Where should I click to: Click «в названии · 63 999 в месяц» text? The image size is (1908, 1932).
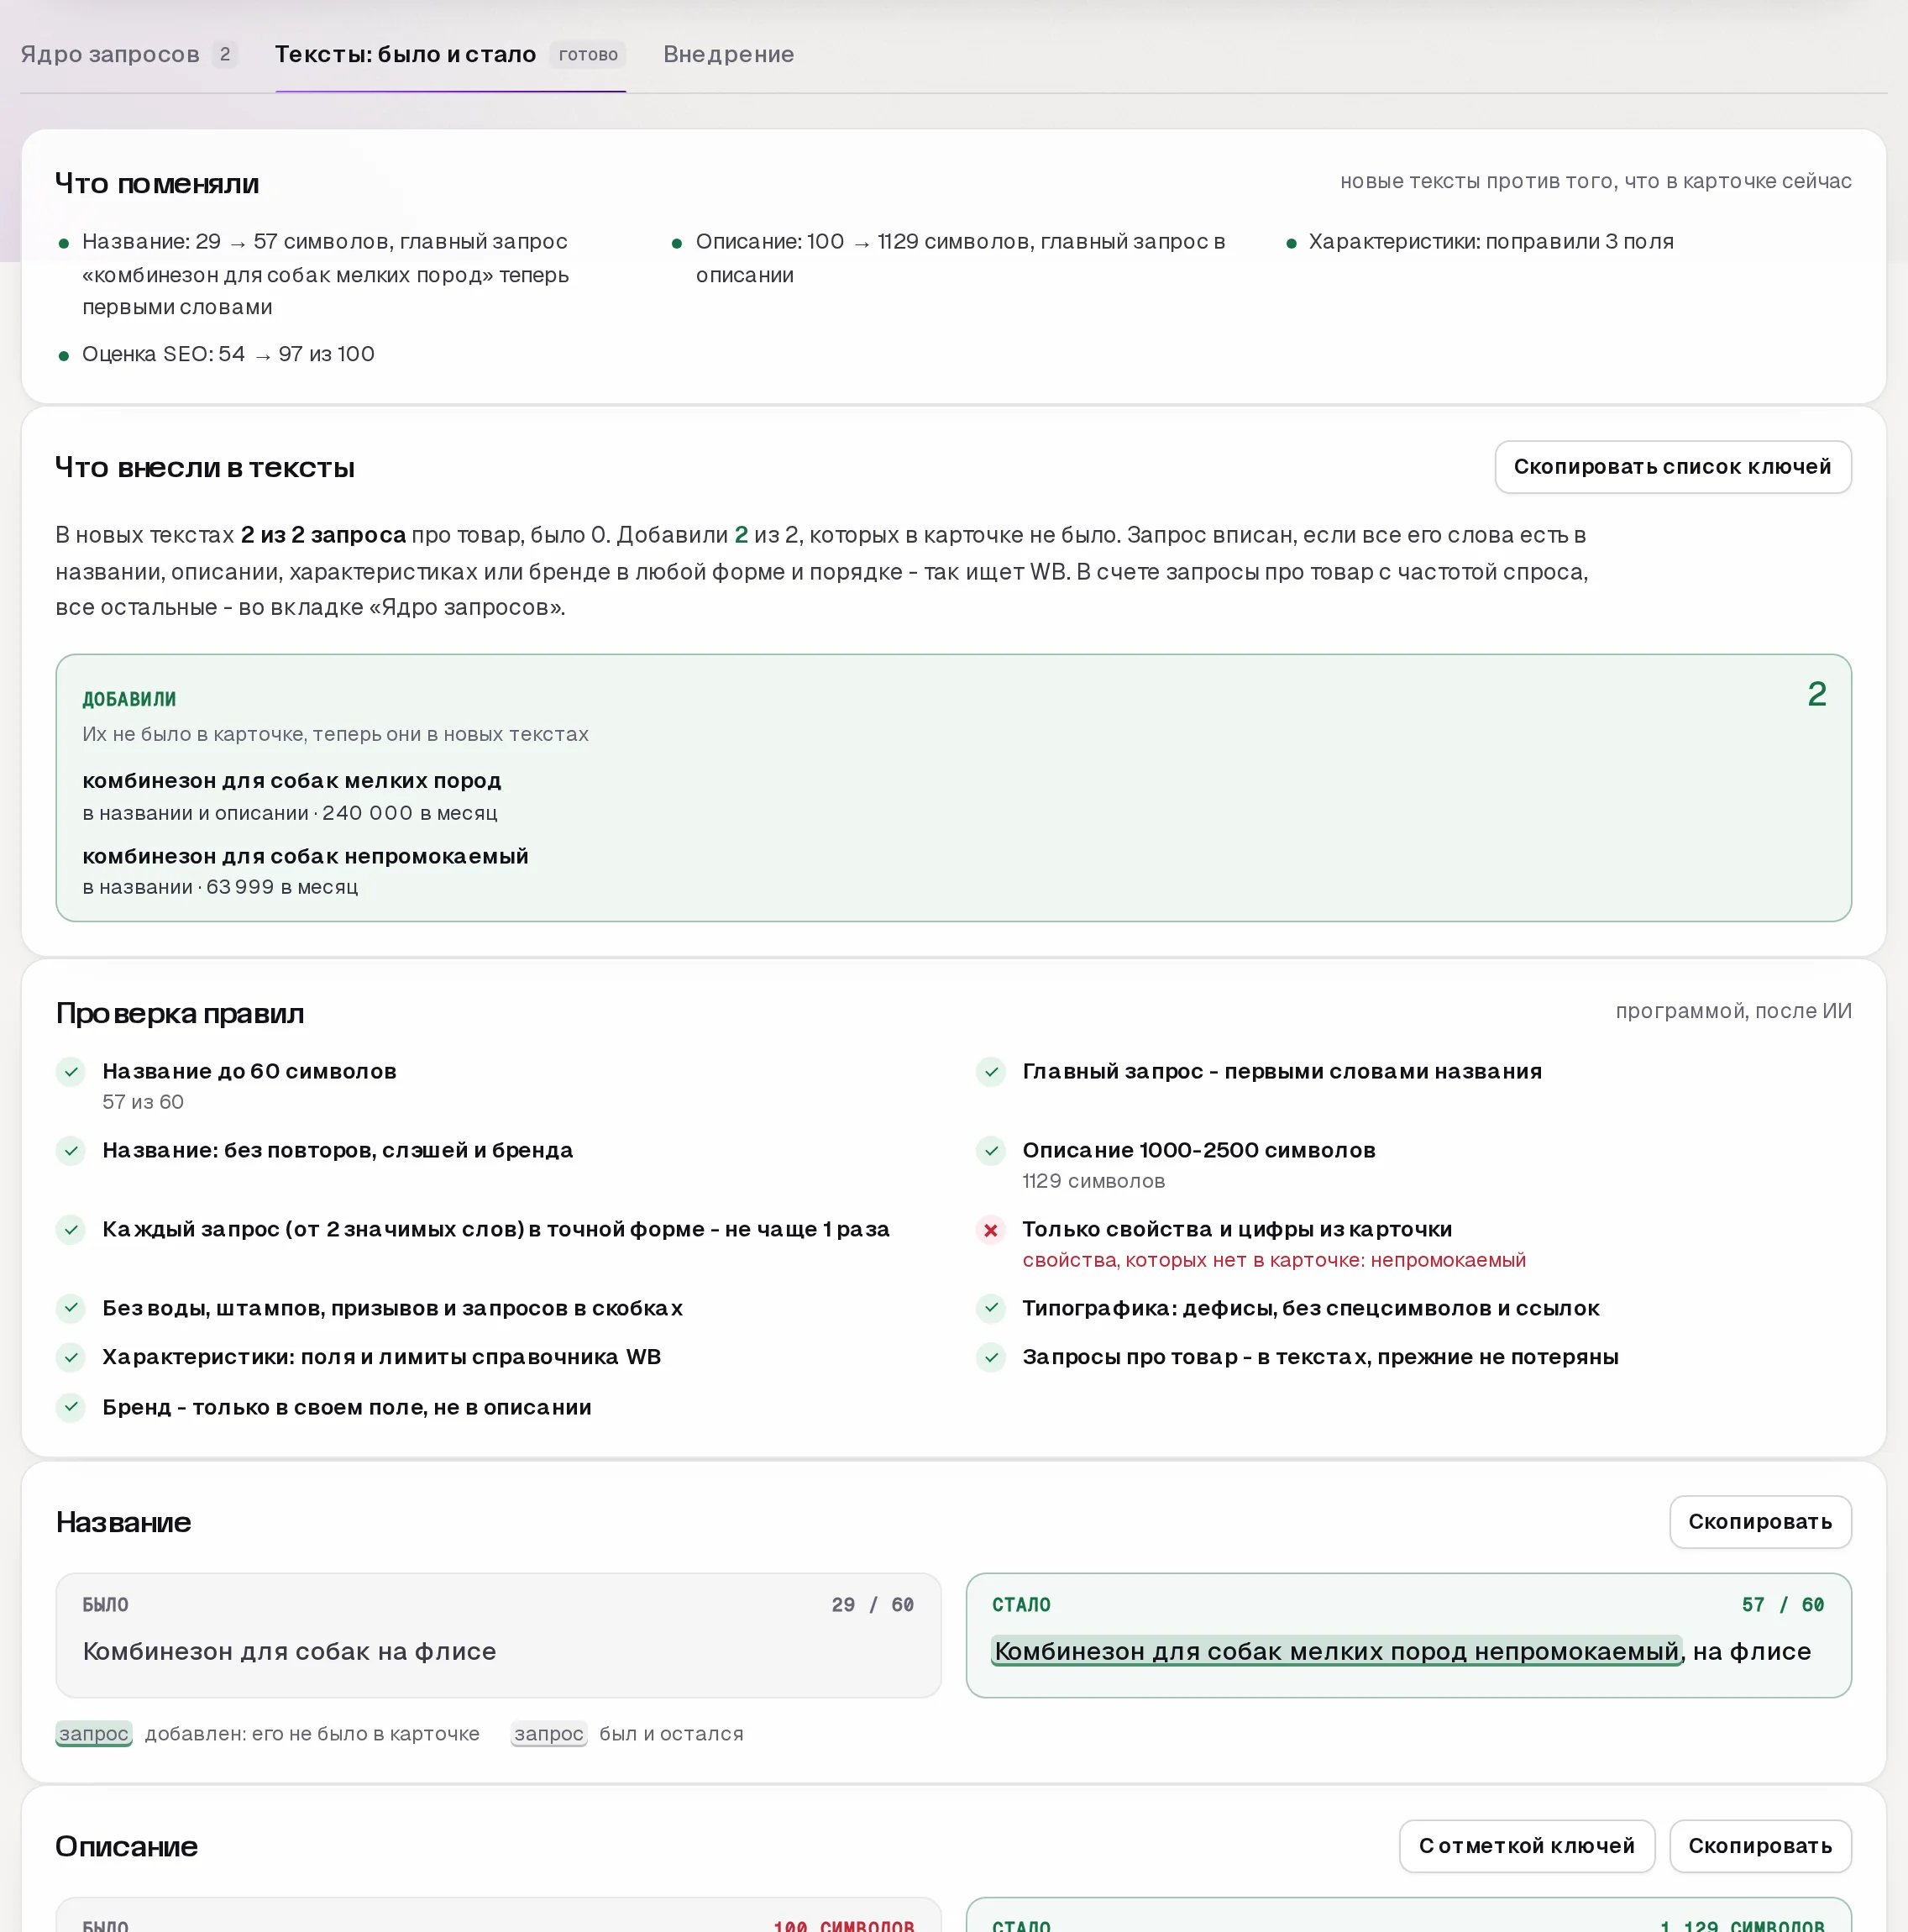click(220, 888)
